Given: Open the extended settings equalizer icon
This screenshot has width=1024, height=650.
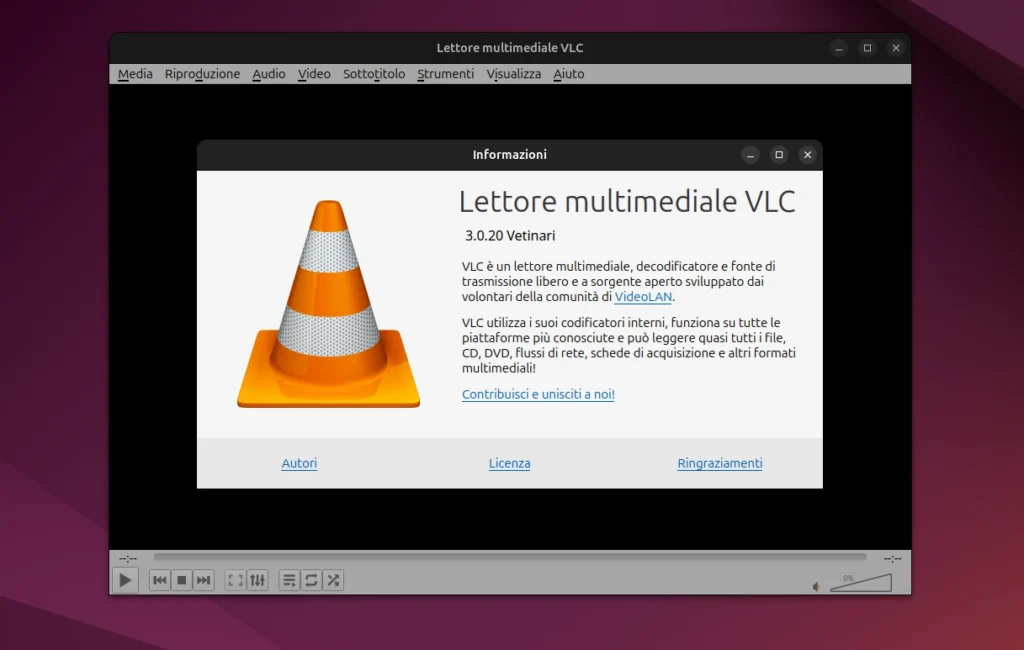Looking at the screenshot, I should tap(257, 580).
